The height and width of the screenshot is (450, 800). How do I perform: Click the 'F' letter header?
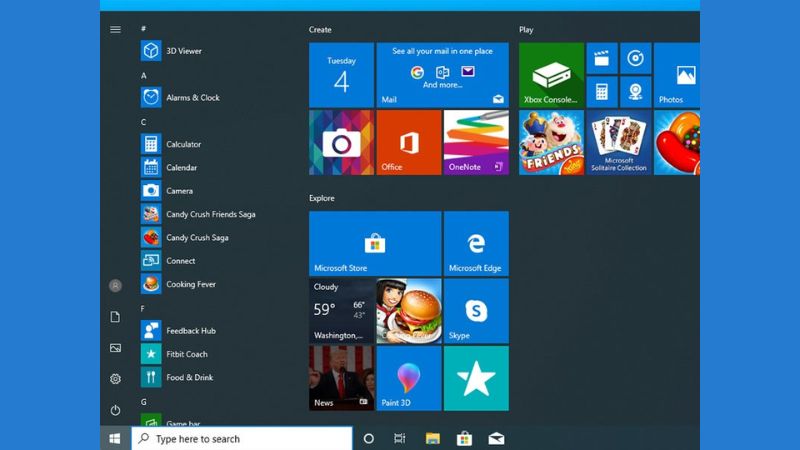pyautogui.click(x=142, y=309)
